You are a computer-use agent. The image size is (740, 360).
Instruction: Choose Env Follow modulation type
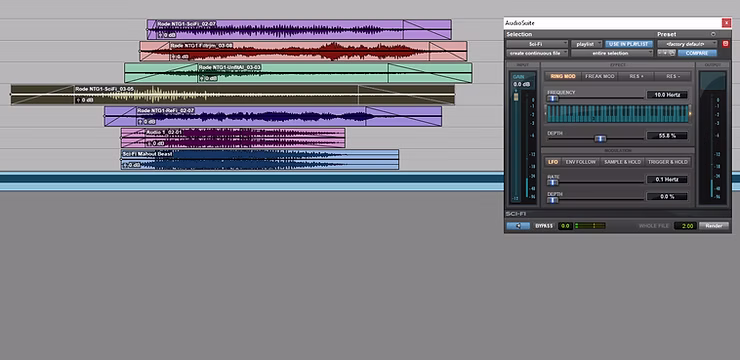pyautogui.click(x=580, y=162)
